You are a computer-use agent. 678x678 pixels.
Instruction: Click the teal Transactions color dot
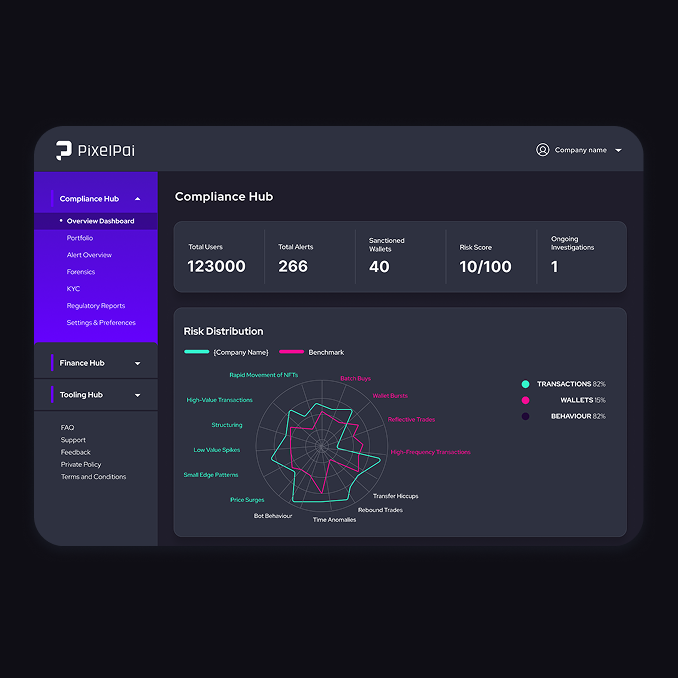[x=526, y=384]
